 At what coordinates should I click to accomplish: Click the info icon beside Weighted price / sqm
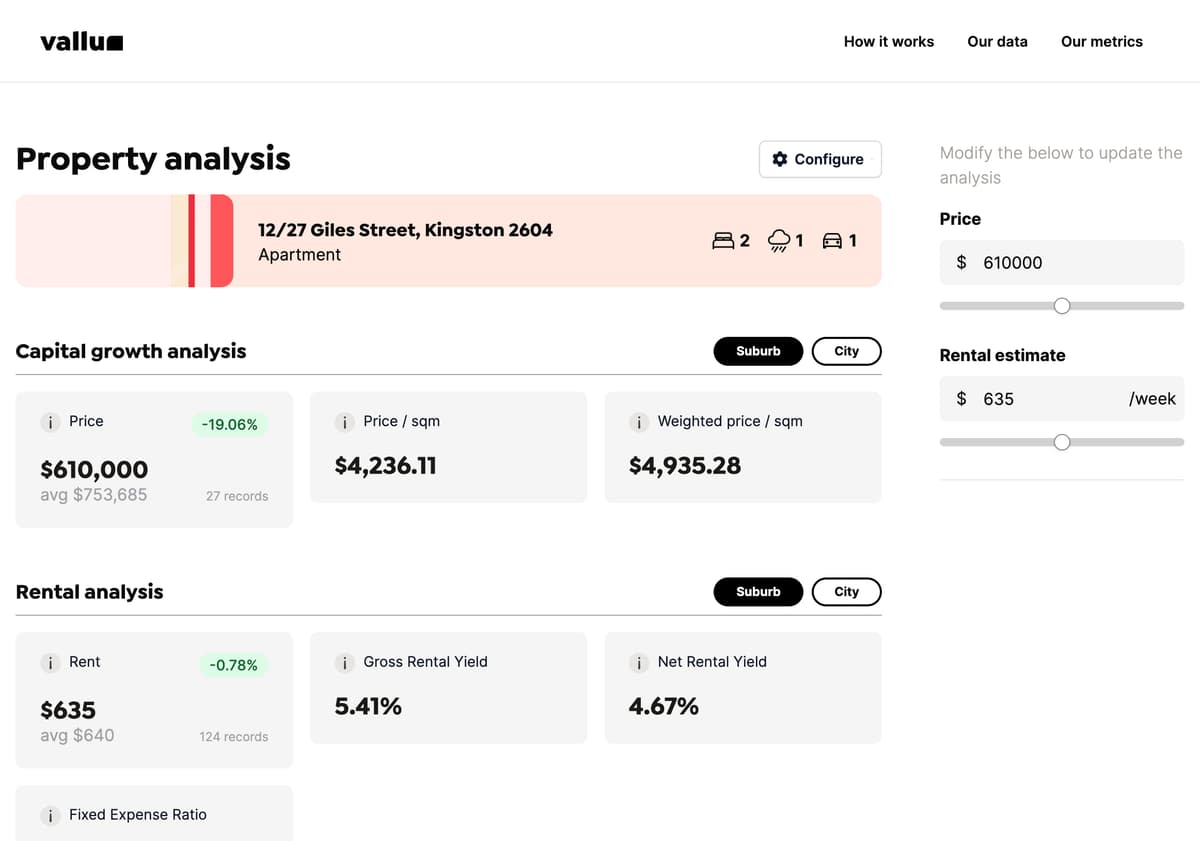639,422
